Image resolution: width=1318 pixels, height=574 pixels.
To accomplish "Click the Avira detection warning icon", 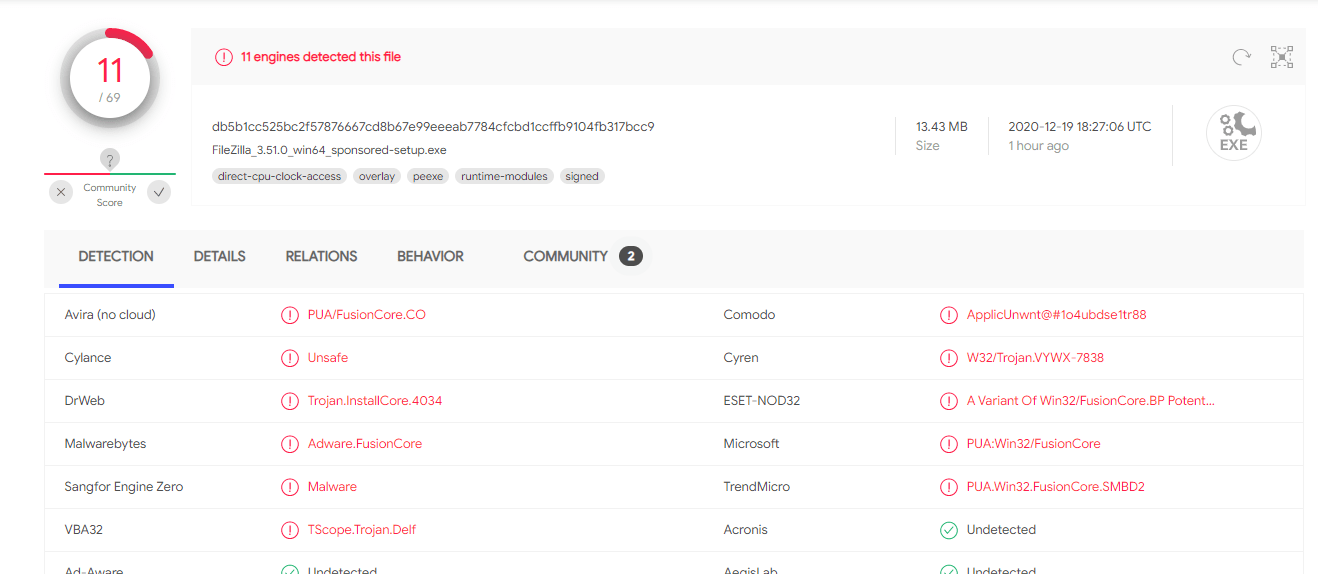I will click(290, 315).
